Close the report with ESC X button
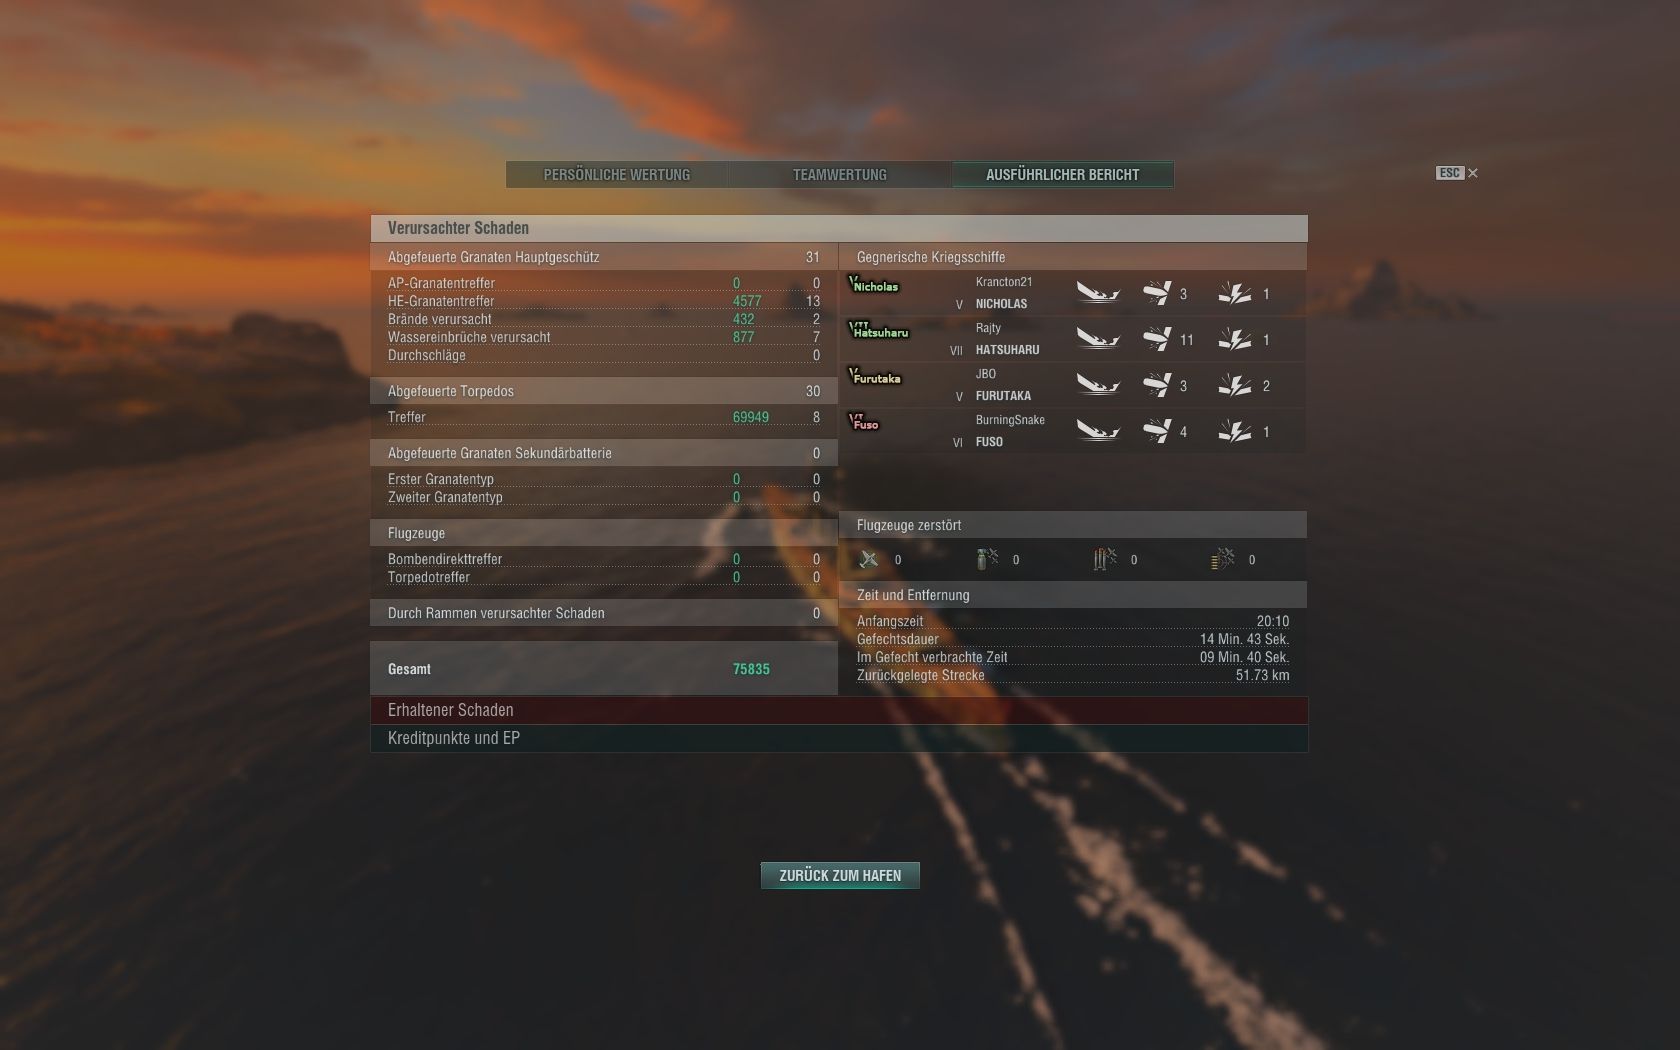This screenshot has height=1050, width=1680. 1457,173
